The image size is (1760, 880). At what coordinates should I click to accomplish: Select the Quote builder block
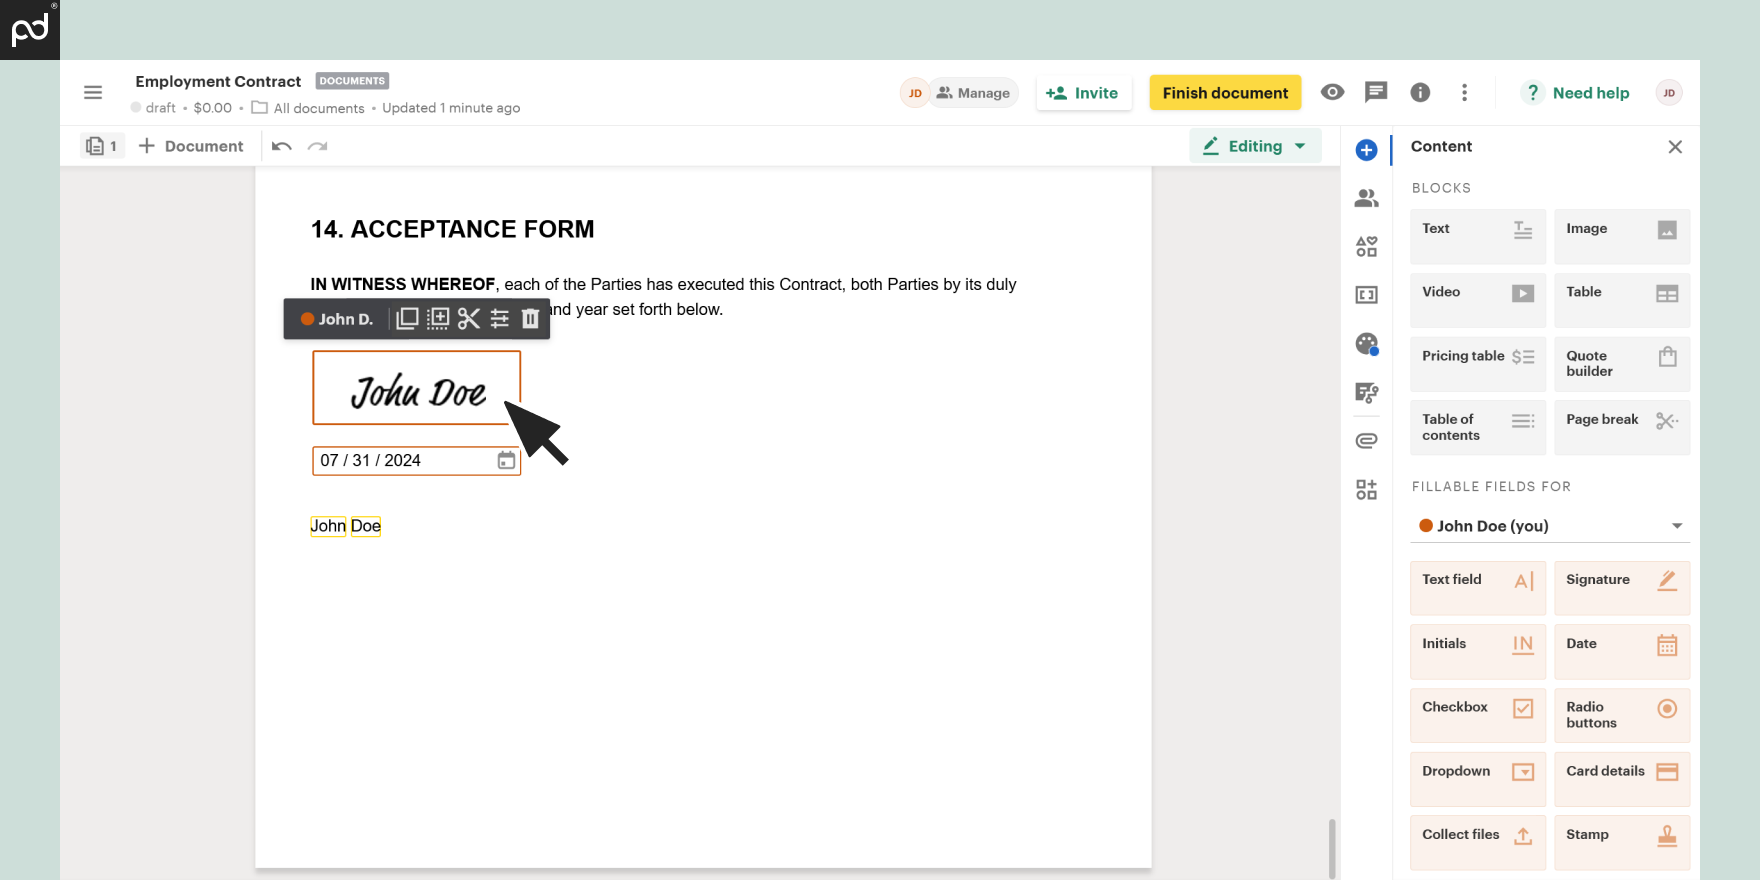pyautogui.click(x=1622, y=364)
